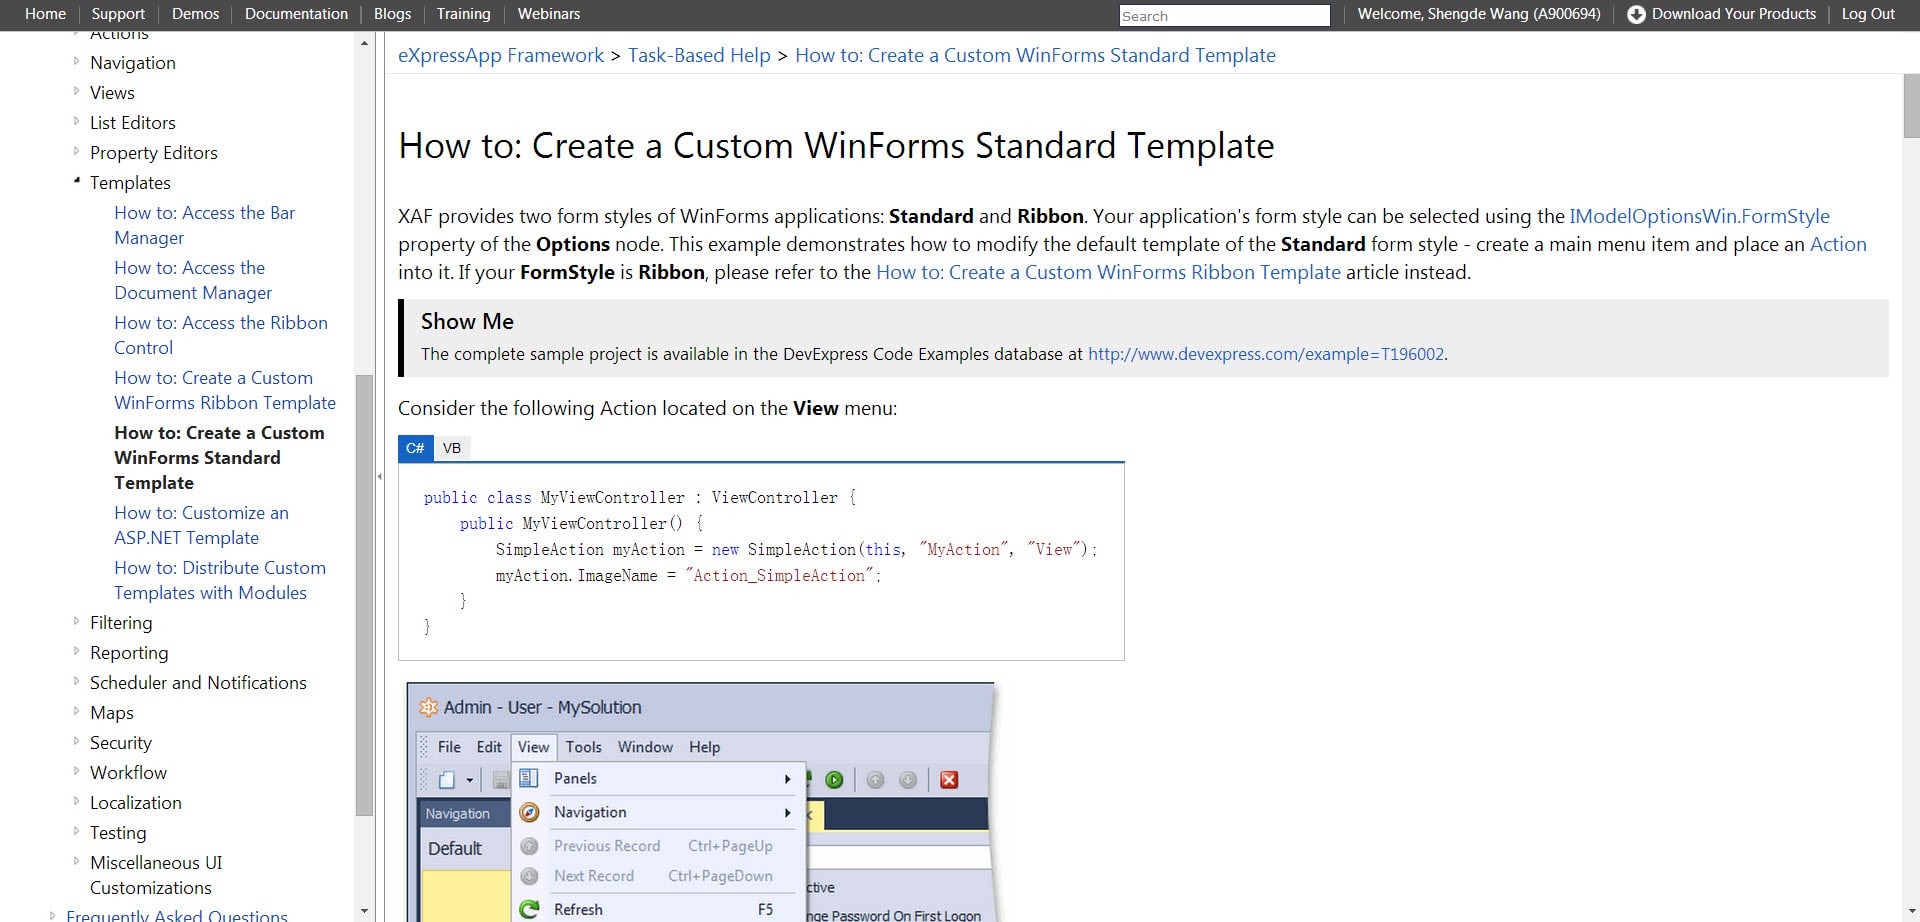Collapse the Templates tree node
Viewport: 1920px width, 922px height.
tap(77, 181)
